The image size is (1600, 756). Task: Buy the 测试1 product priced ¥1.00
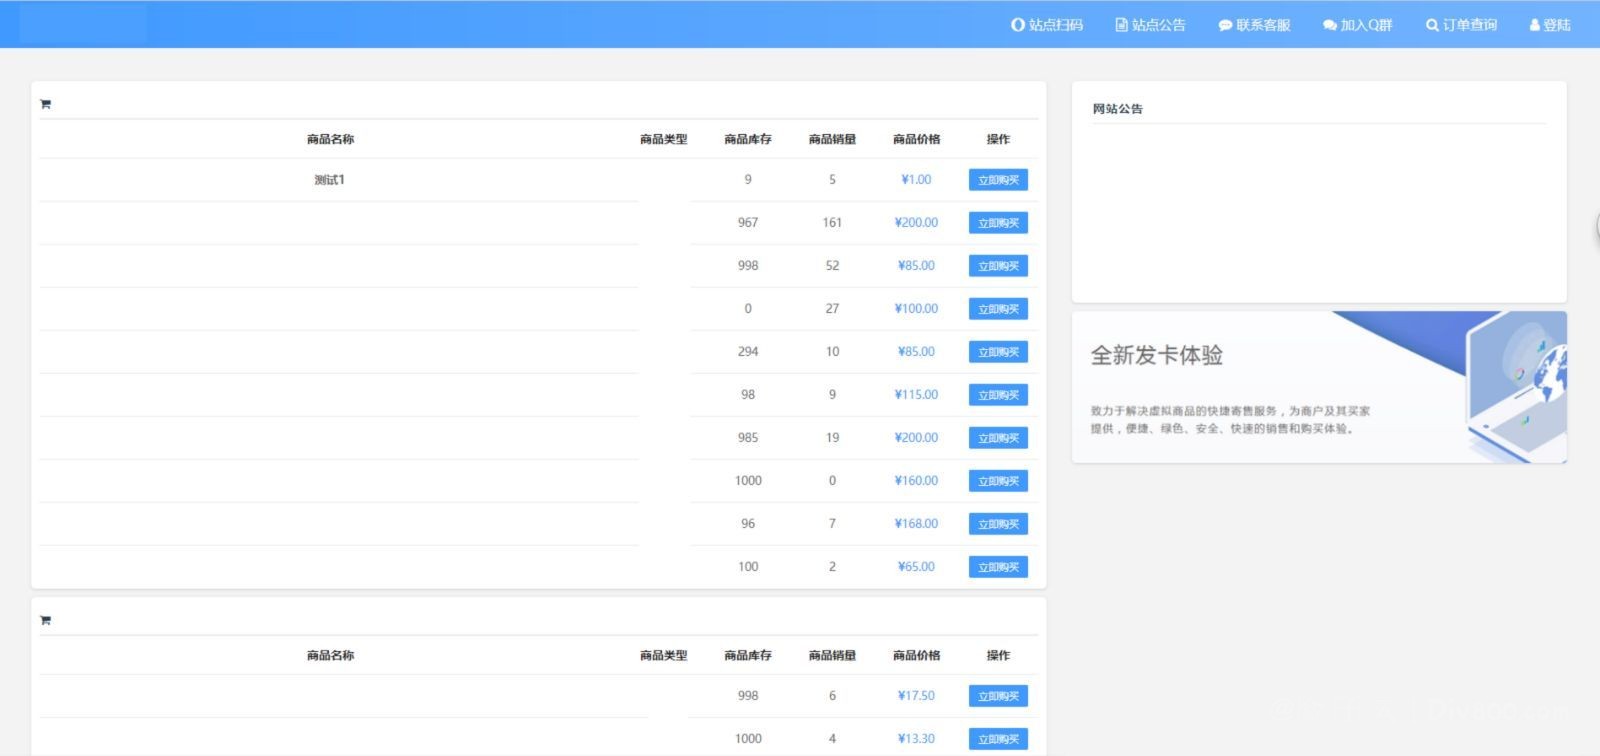pos(998,180)
